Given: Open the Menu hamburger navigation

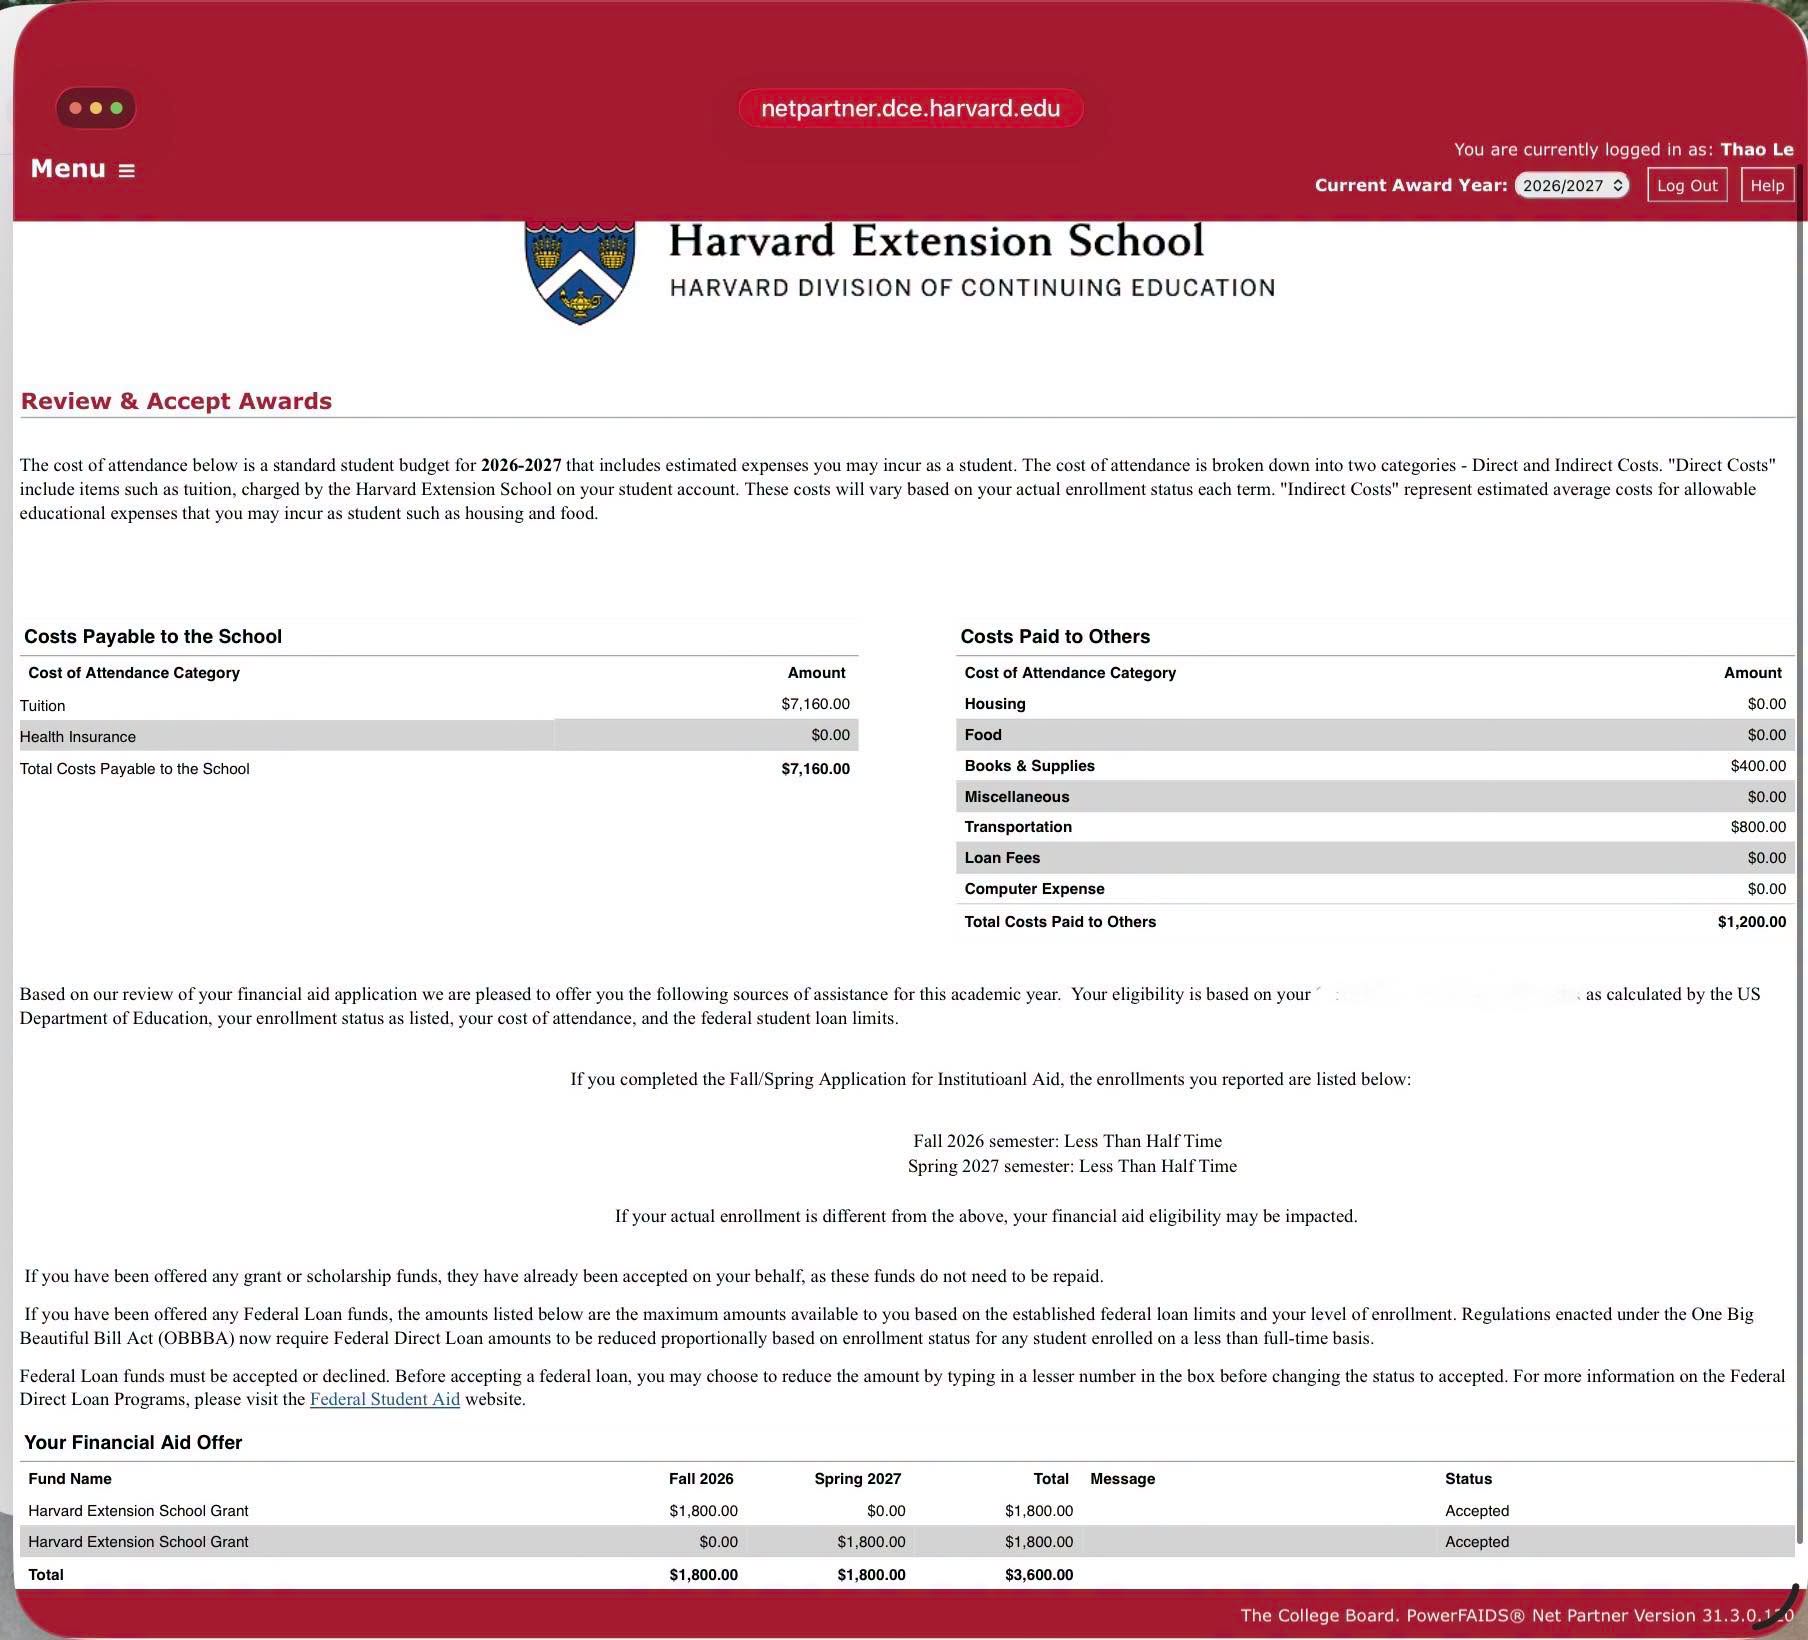Looking at the screenshot, I should click(x=83, y=169).
